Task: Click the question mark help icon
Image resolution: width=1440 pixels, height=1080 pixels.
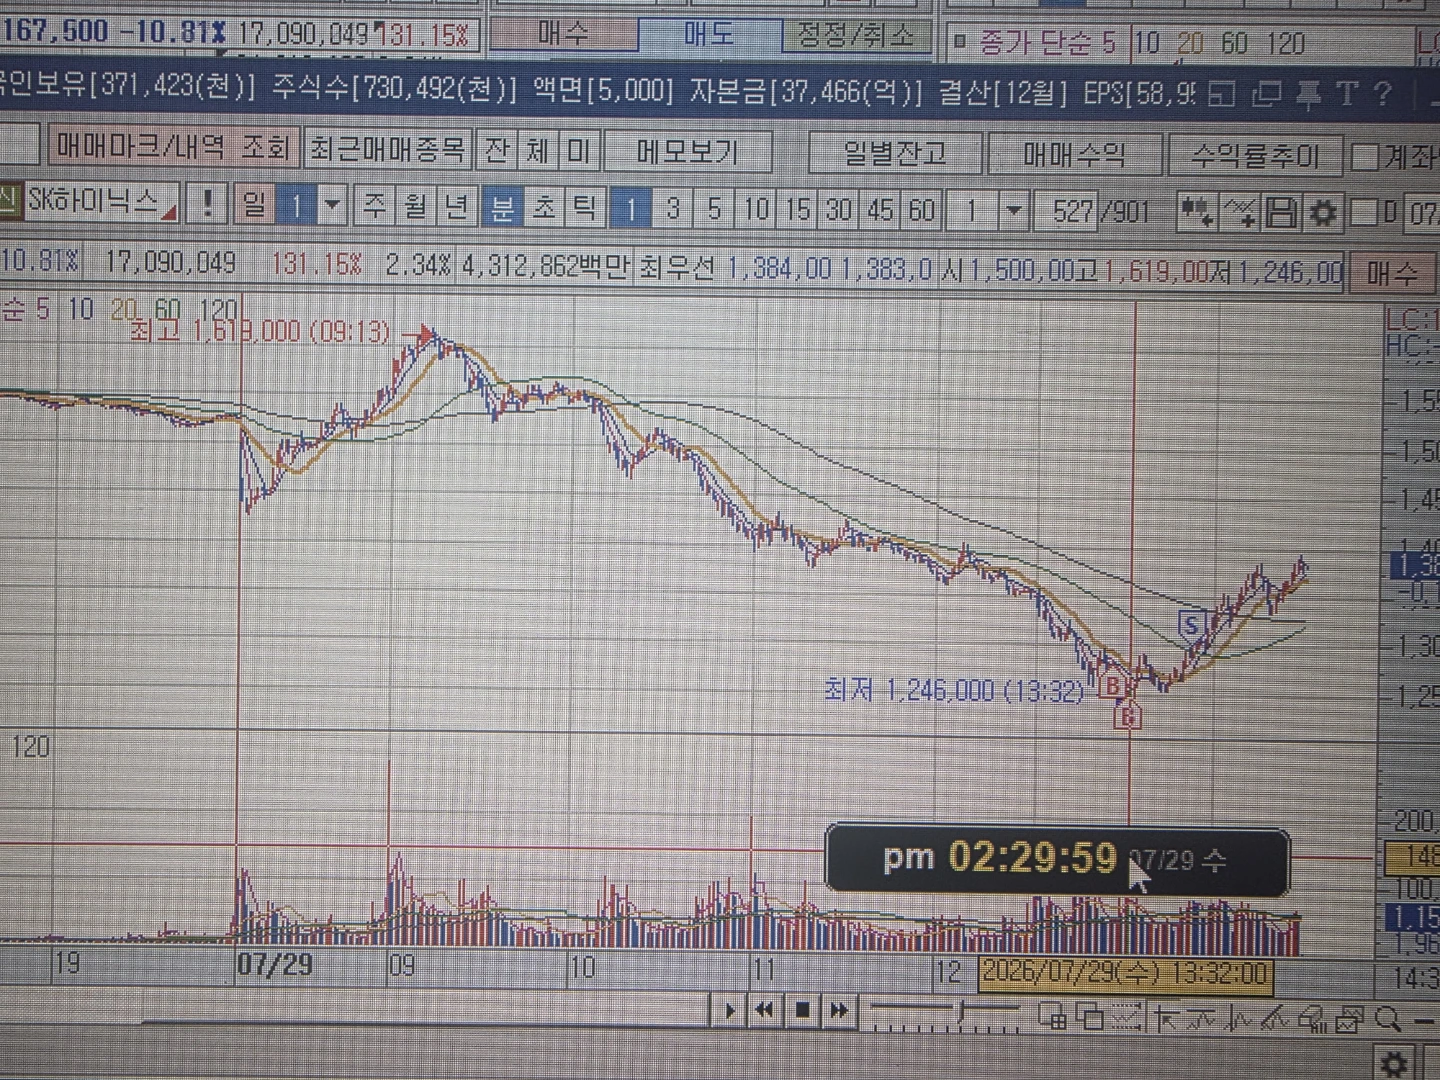Action: pyautogui.click(x=1383, y=94)
